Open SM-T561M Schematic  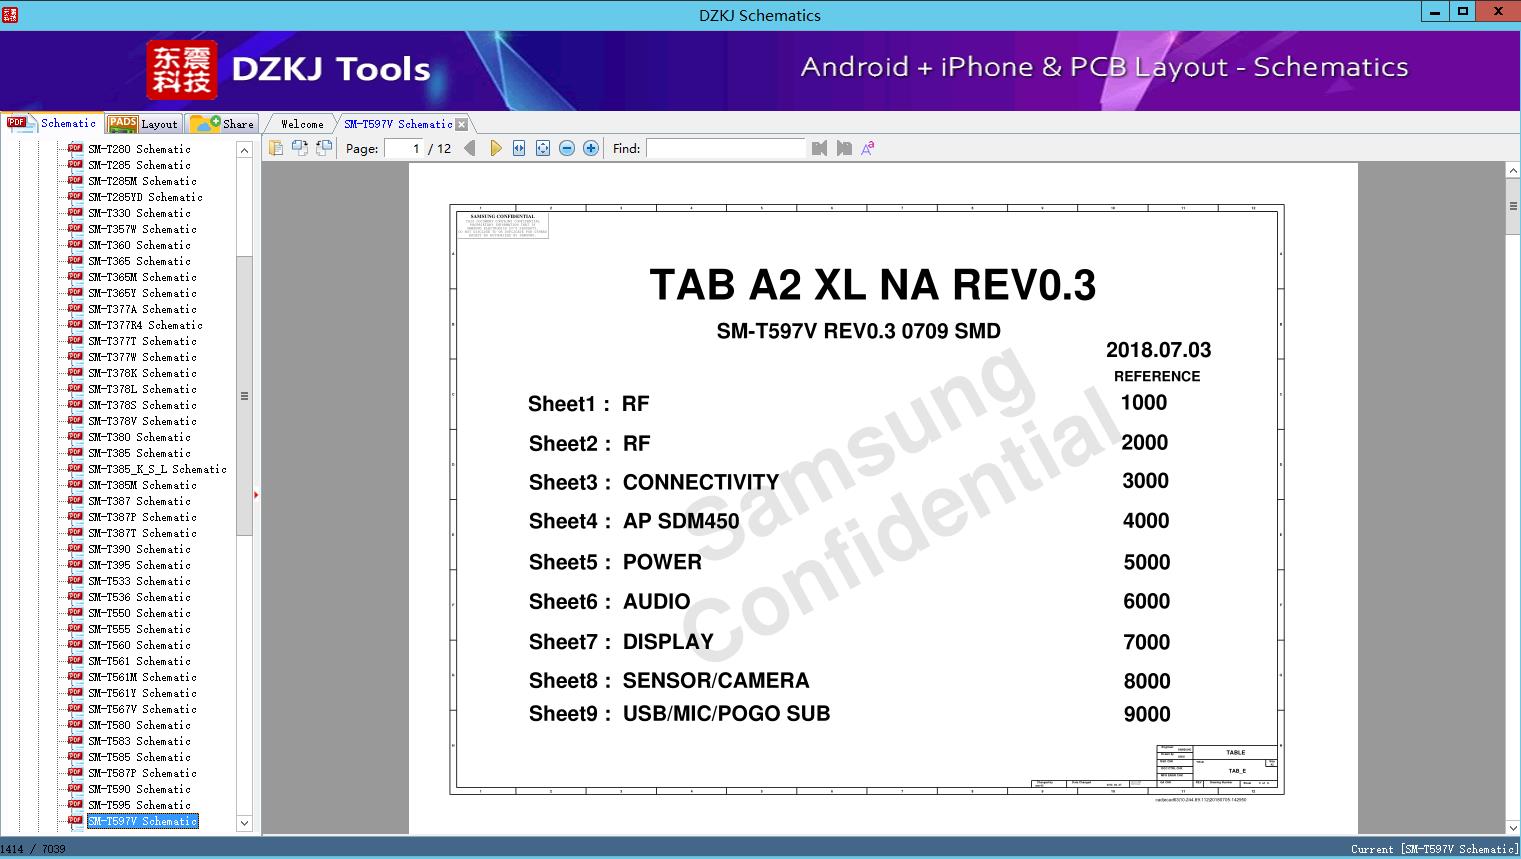(x=142, y=677)
